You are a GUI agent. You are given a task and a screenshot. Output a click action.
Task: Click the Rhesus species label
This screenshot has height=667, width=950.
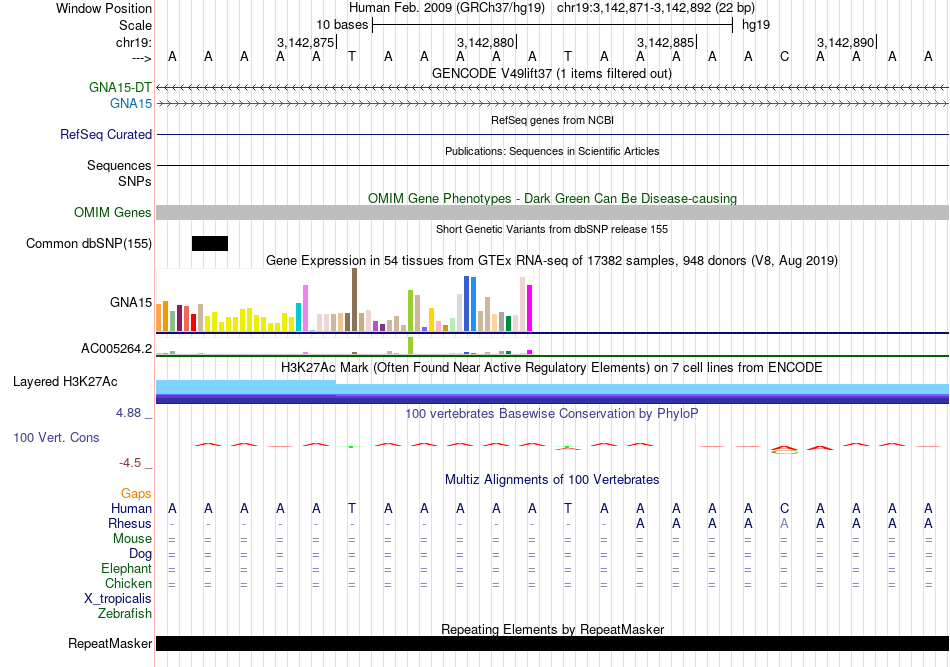[x=130, y=523]
